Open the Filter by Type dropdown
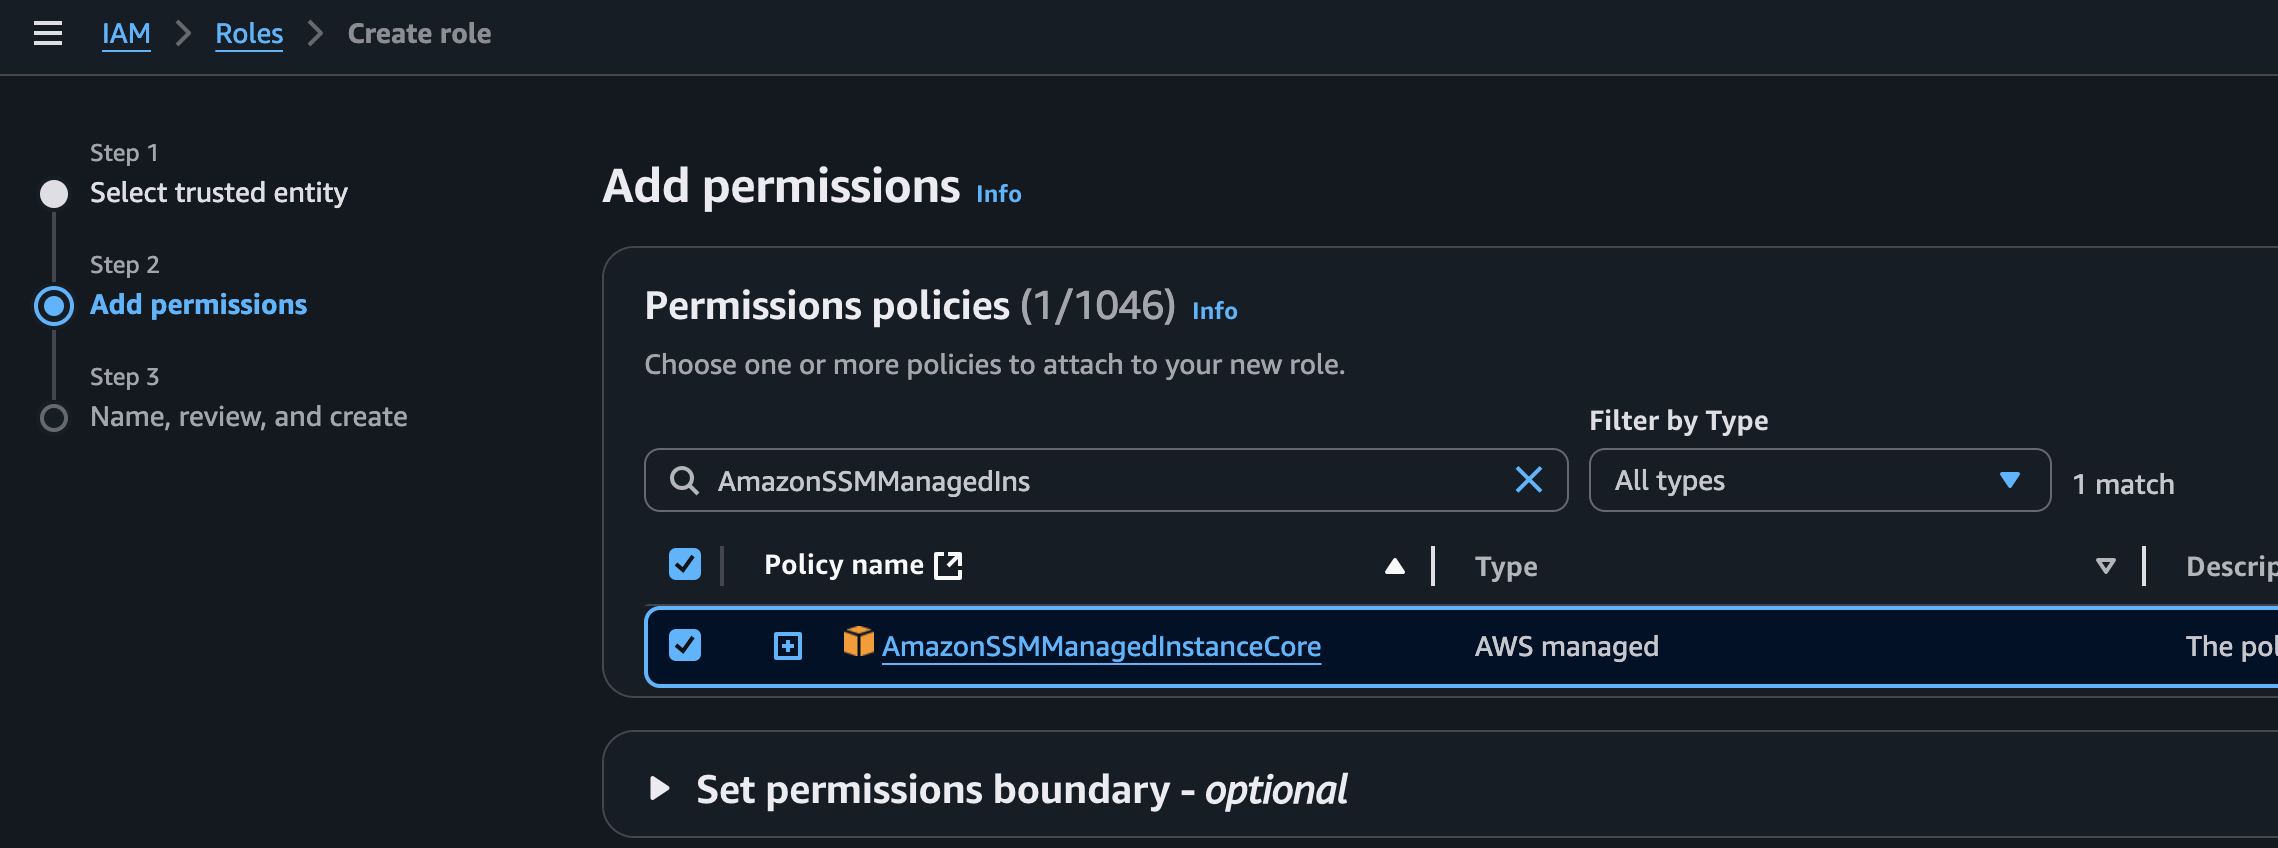This screenshot has width=2278, height=848. pos(1819,480)
